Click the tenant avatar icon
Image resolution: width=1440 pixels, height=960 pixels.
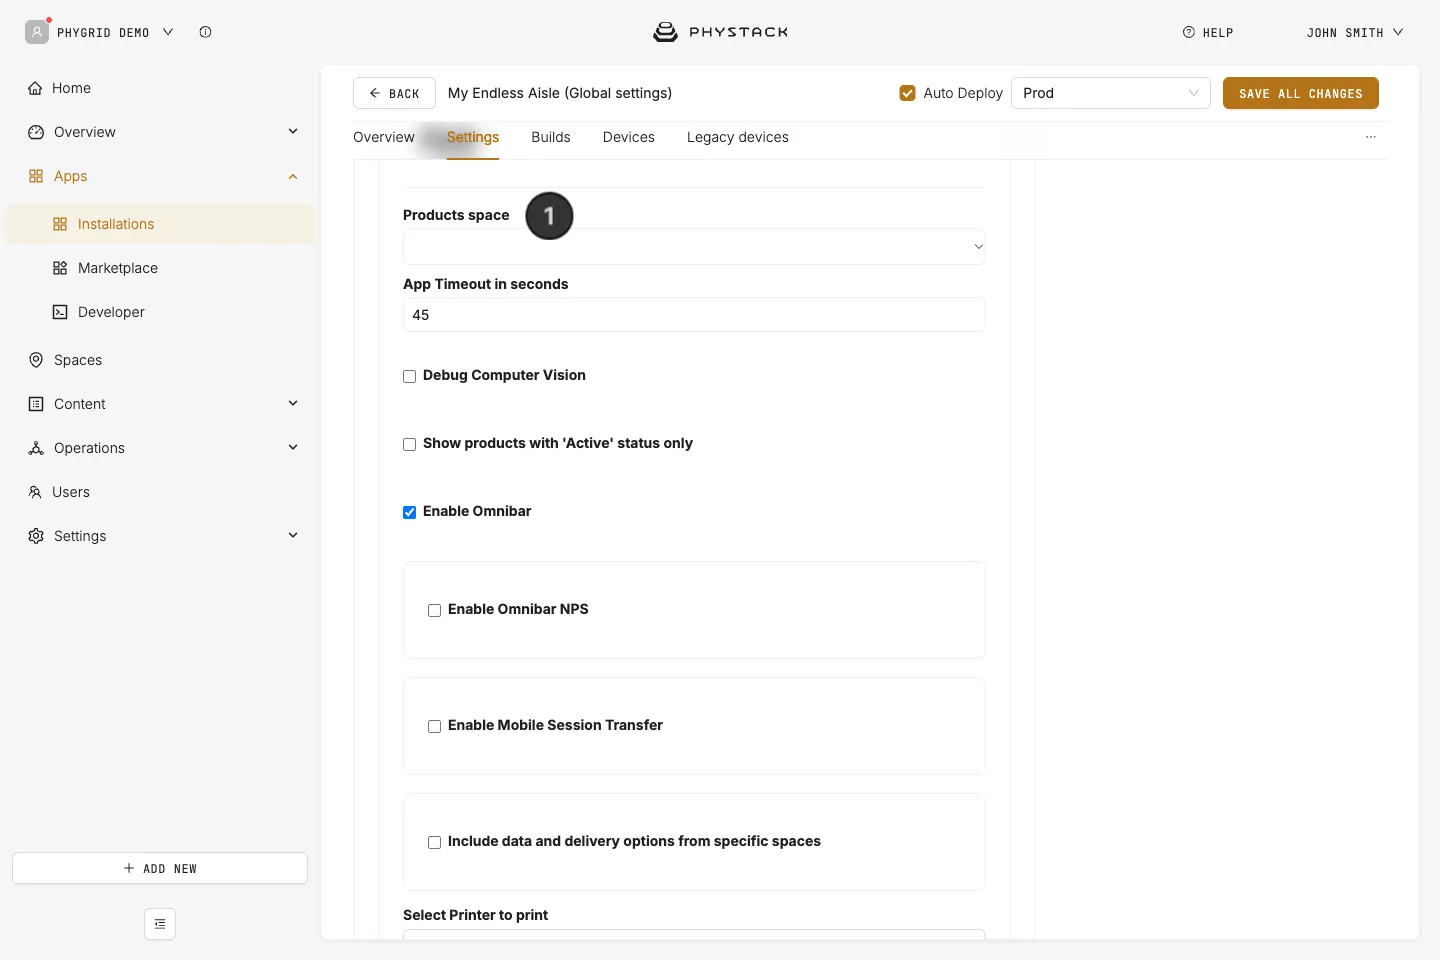pyautogui.click(x=37, y=32)
